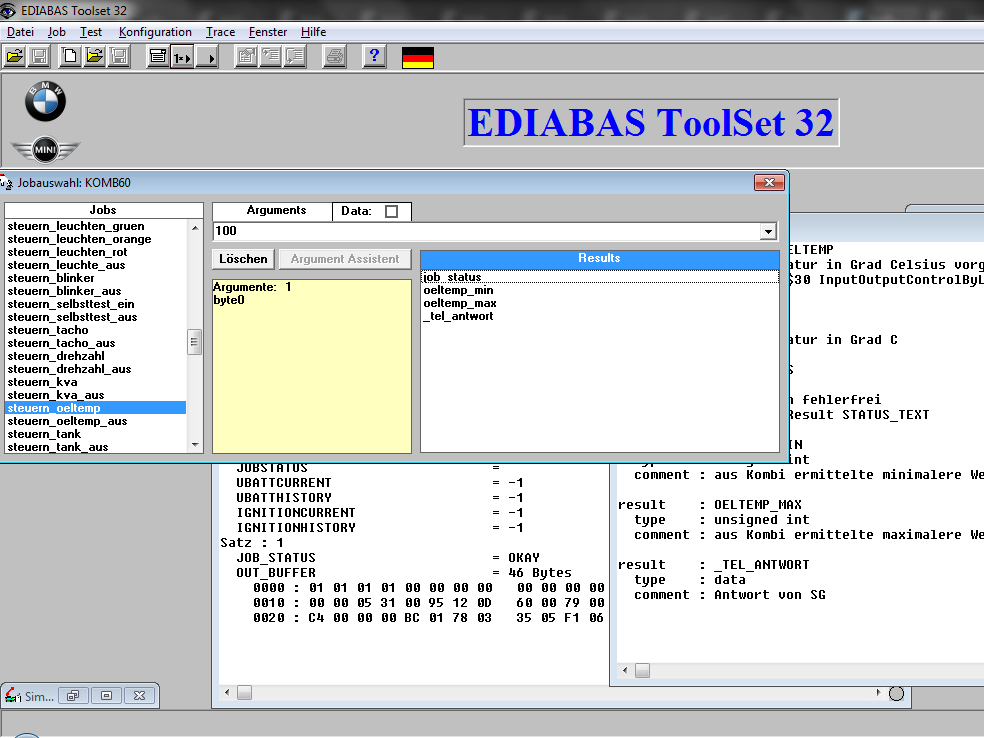The height and width of the screenshot is (738, 984).
Task: Click the EDIABAS ToolSet 32 banner
Action: point(651,122)
